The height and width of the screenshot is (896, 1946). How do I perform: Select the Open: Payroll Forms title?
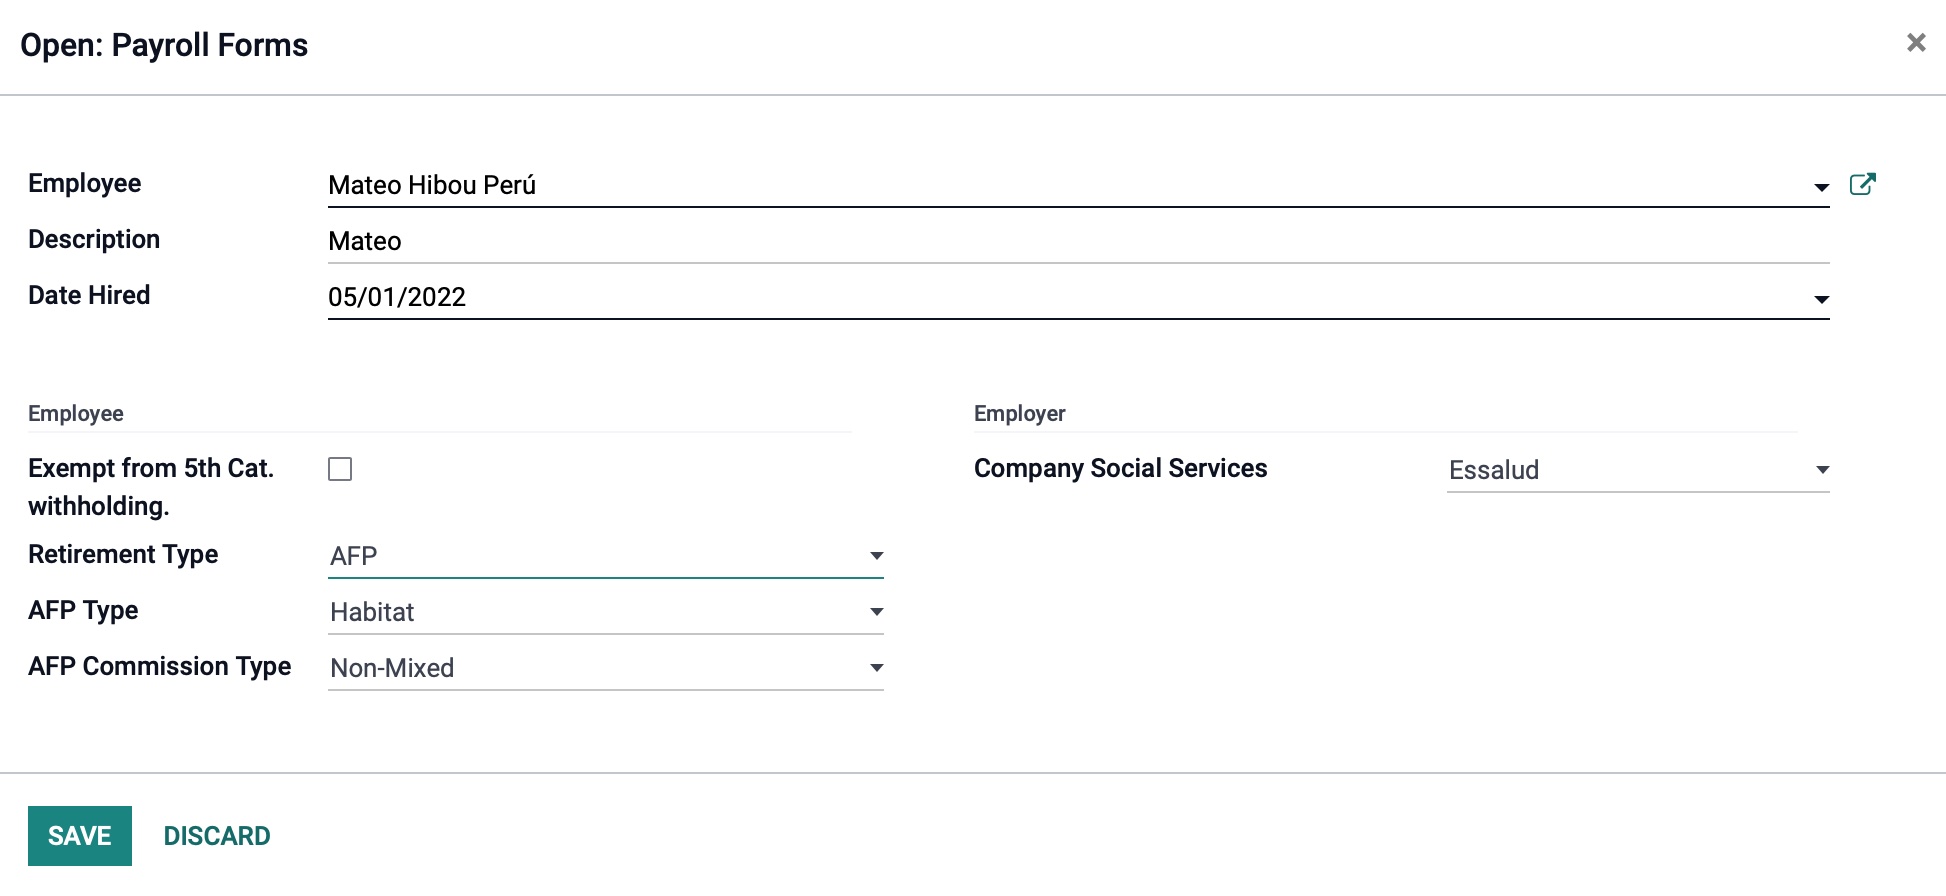(x=164, y=45)
